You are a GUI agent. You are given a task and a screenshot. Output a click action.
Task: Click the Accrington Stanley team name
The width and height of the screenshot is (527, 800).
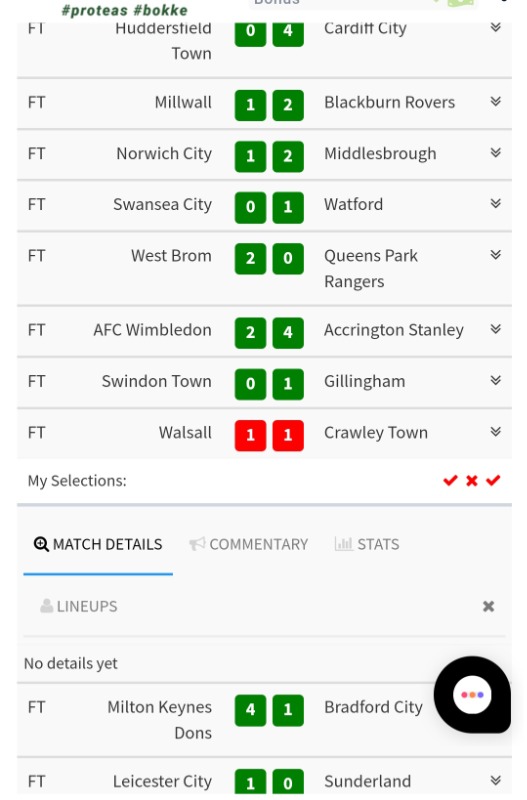(394, 330)
